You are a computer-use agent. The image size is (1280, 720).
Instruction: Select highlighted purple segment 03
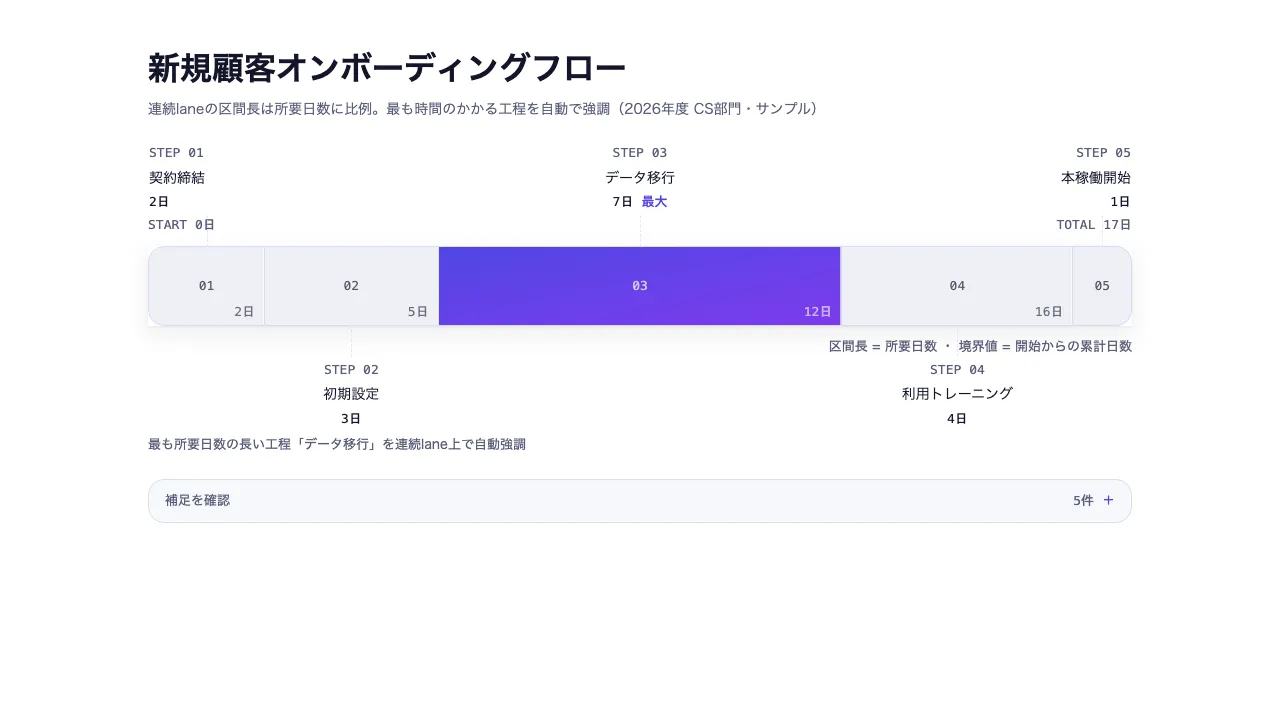(640, 286)
